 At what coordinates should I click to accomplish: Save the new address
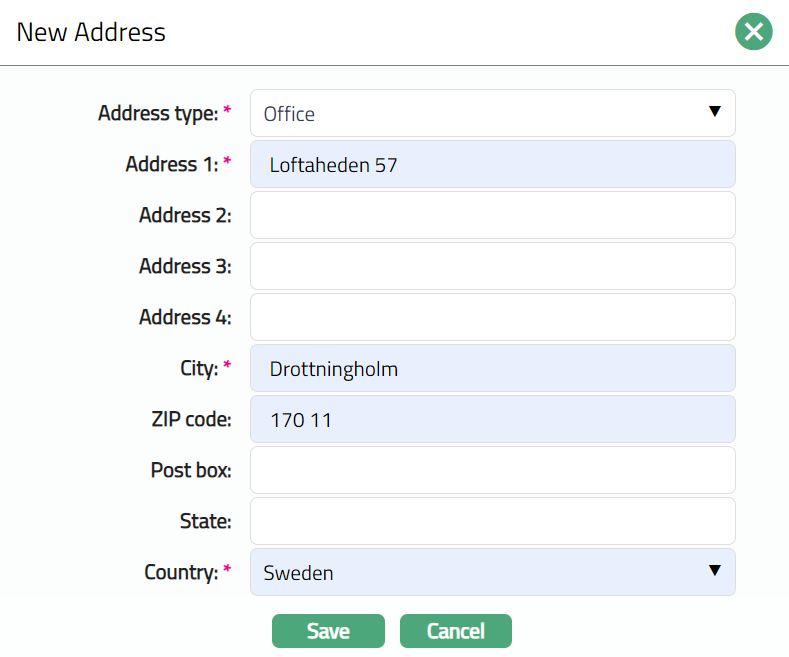[x=328, y=631]
